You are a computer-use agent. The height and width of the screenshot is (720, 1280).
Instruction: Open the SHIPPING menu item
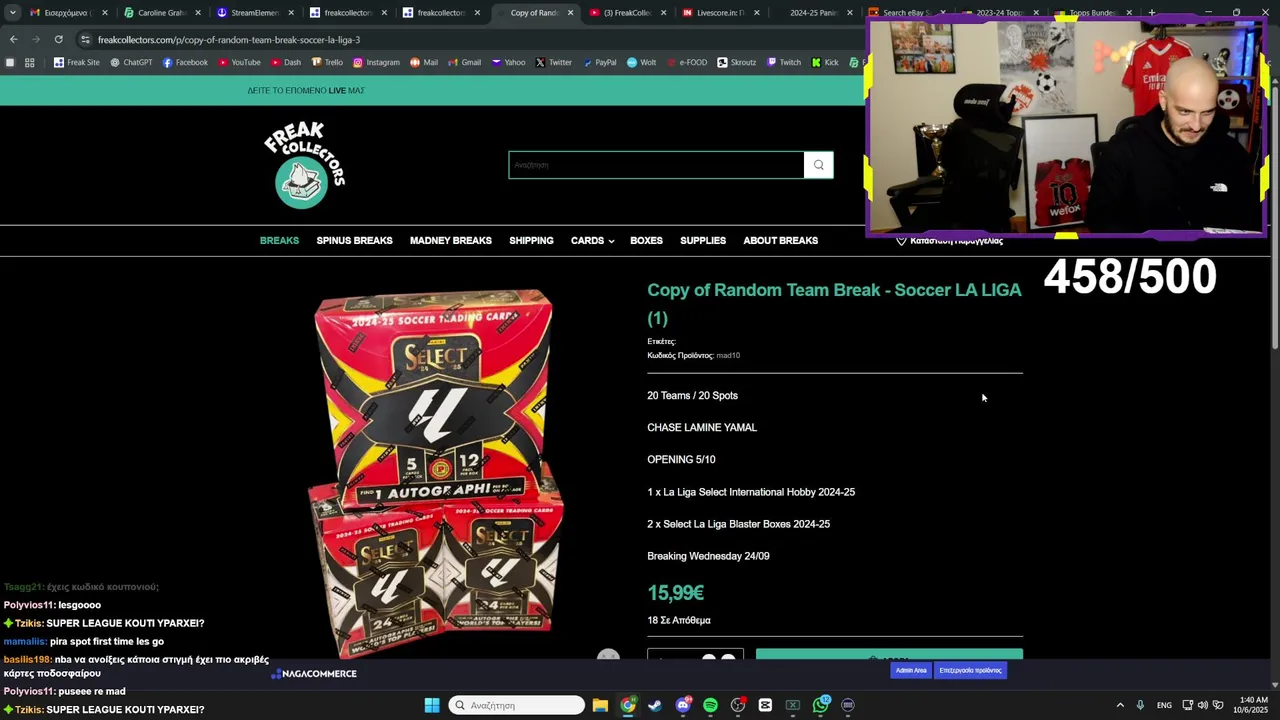point(531,240)
